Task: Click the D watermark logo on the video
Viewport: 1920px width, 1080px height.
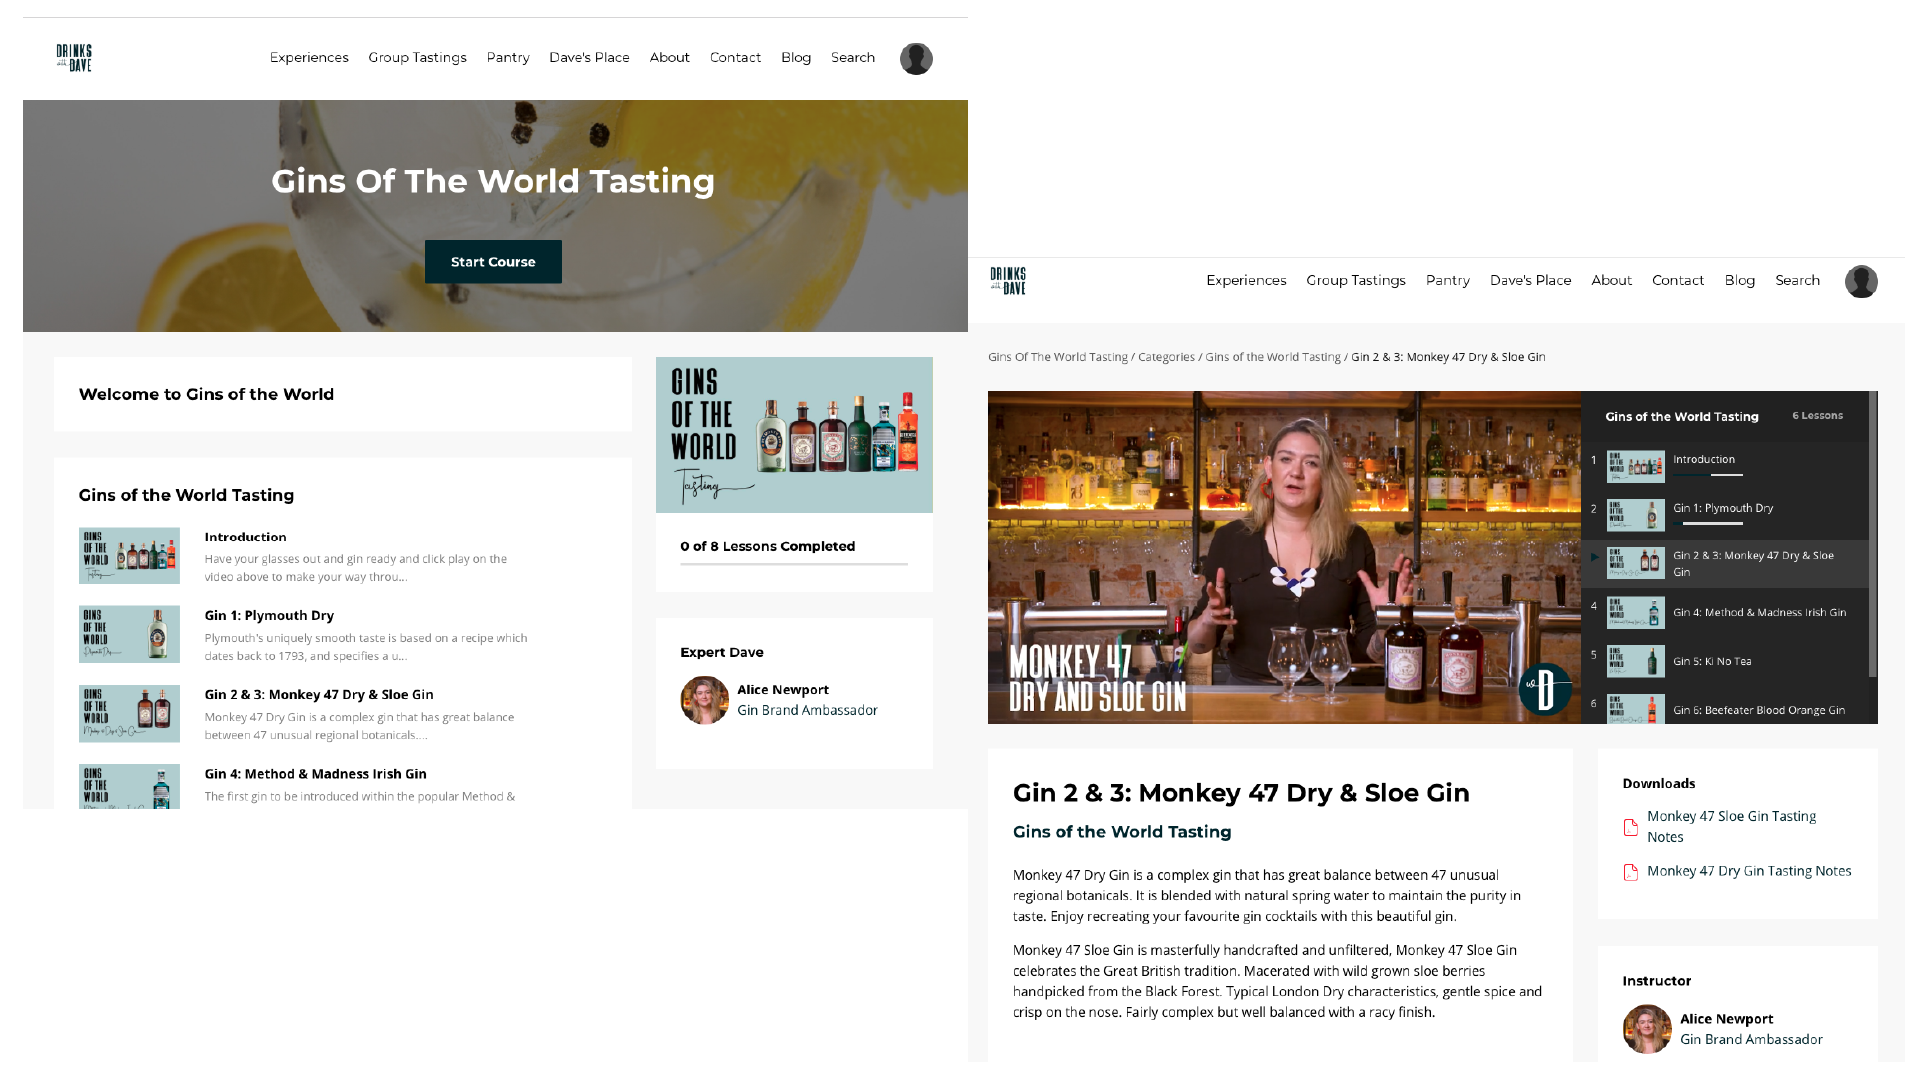Action: tap(1545, 689)
